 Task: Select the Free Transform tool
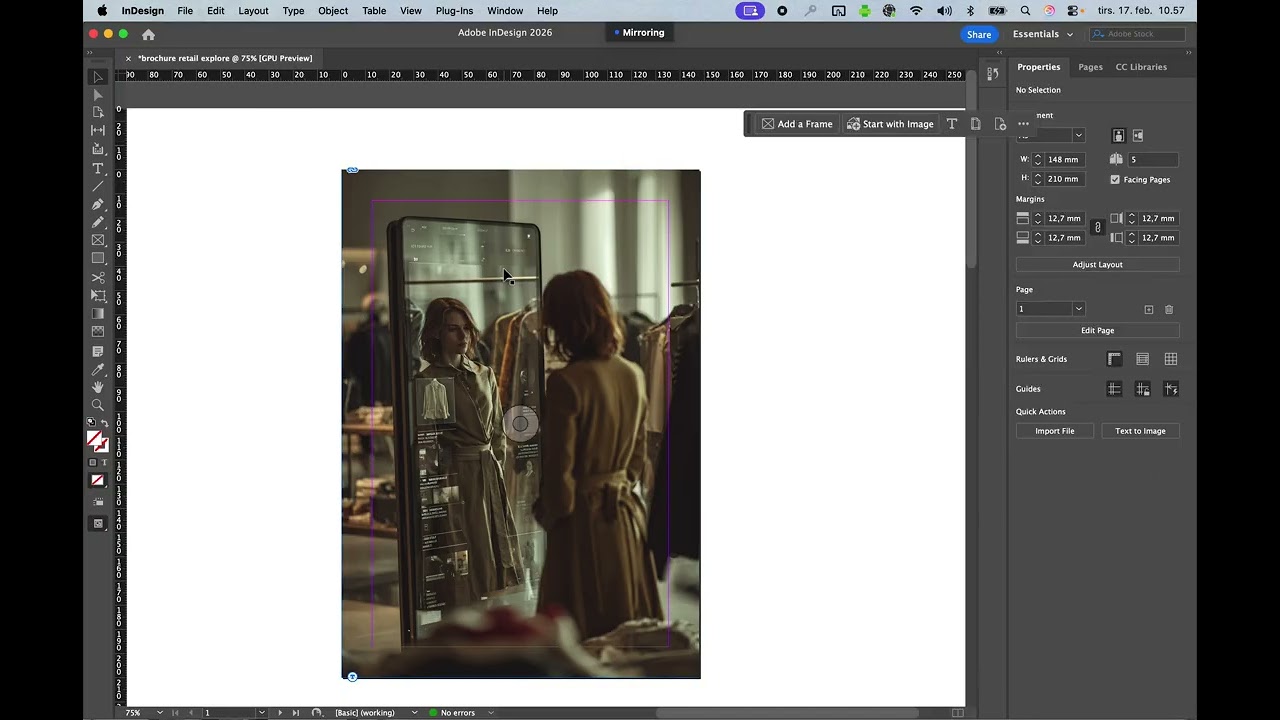tap(98, 296)
